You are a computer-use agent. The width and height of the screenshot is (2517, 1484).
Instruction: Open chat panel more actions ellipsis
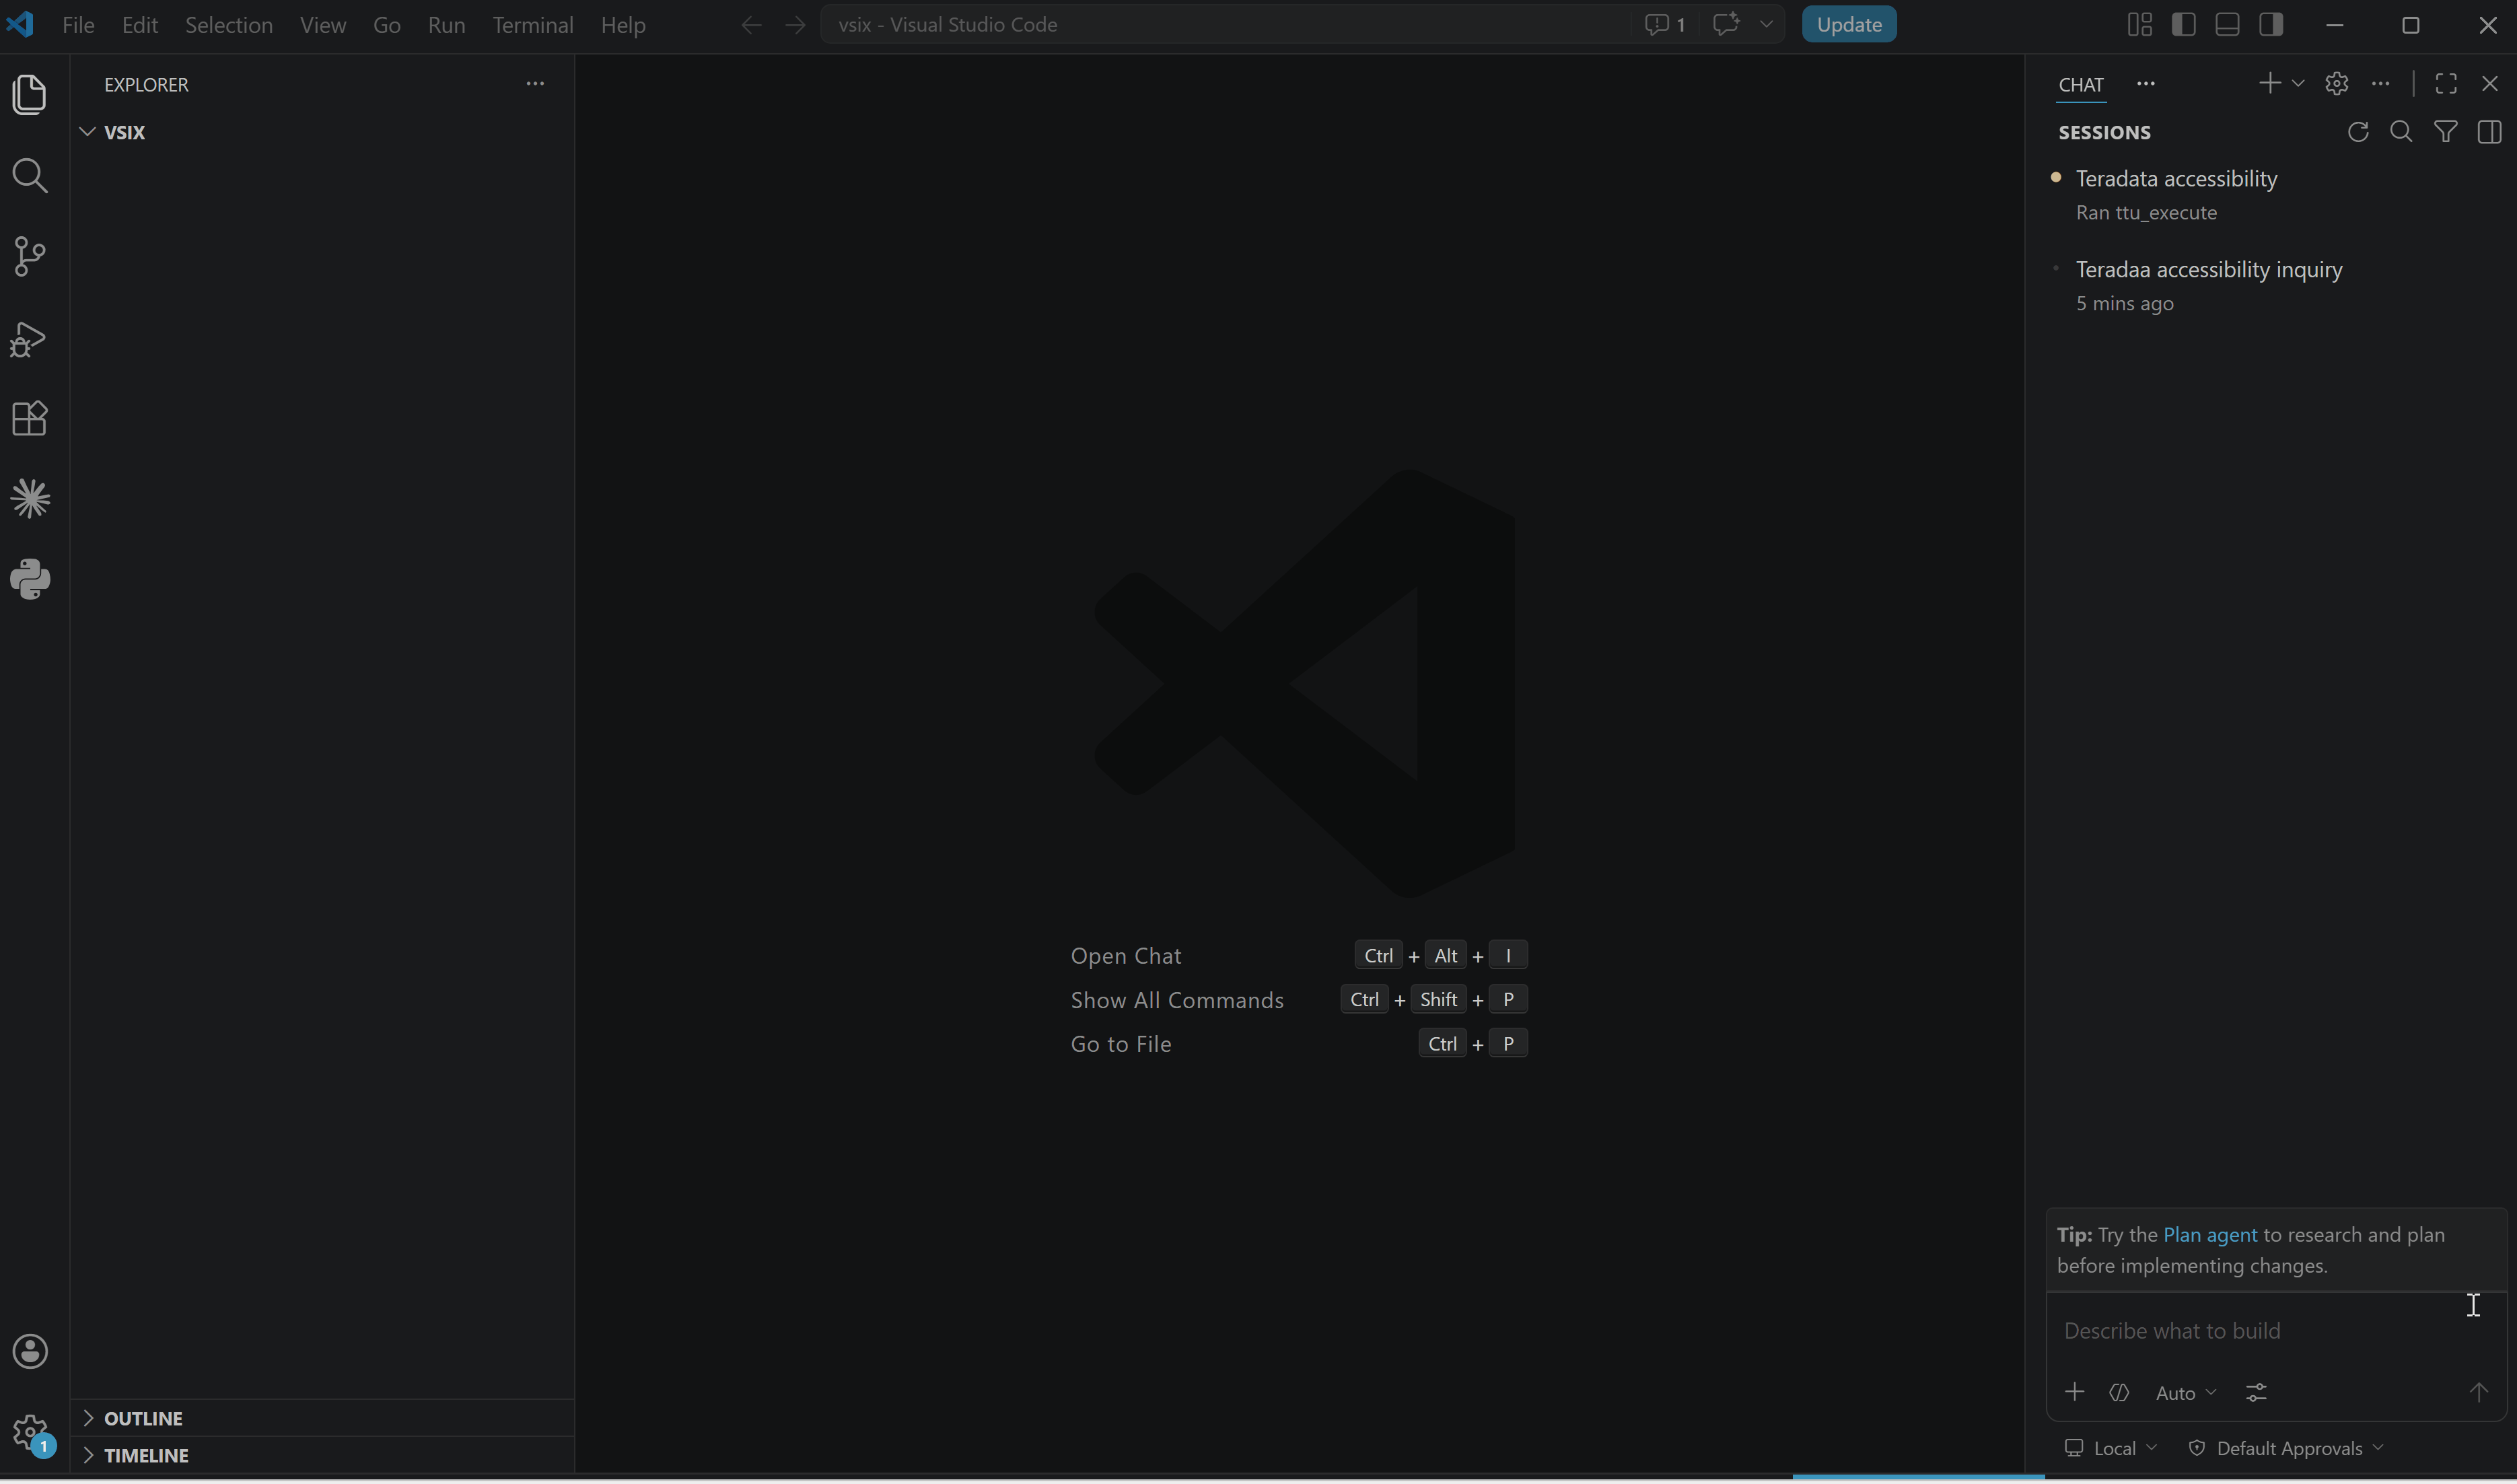coord(2380,83)
